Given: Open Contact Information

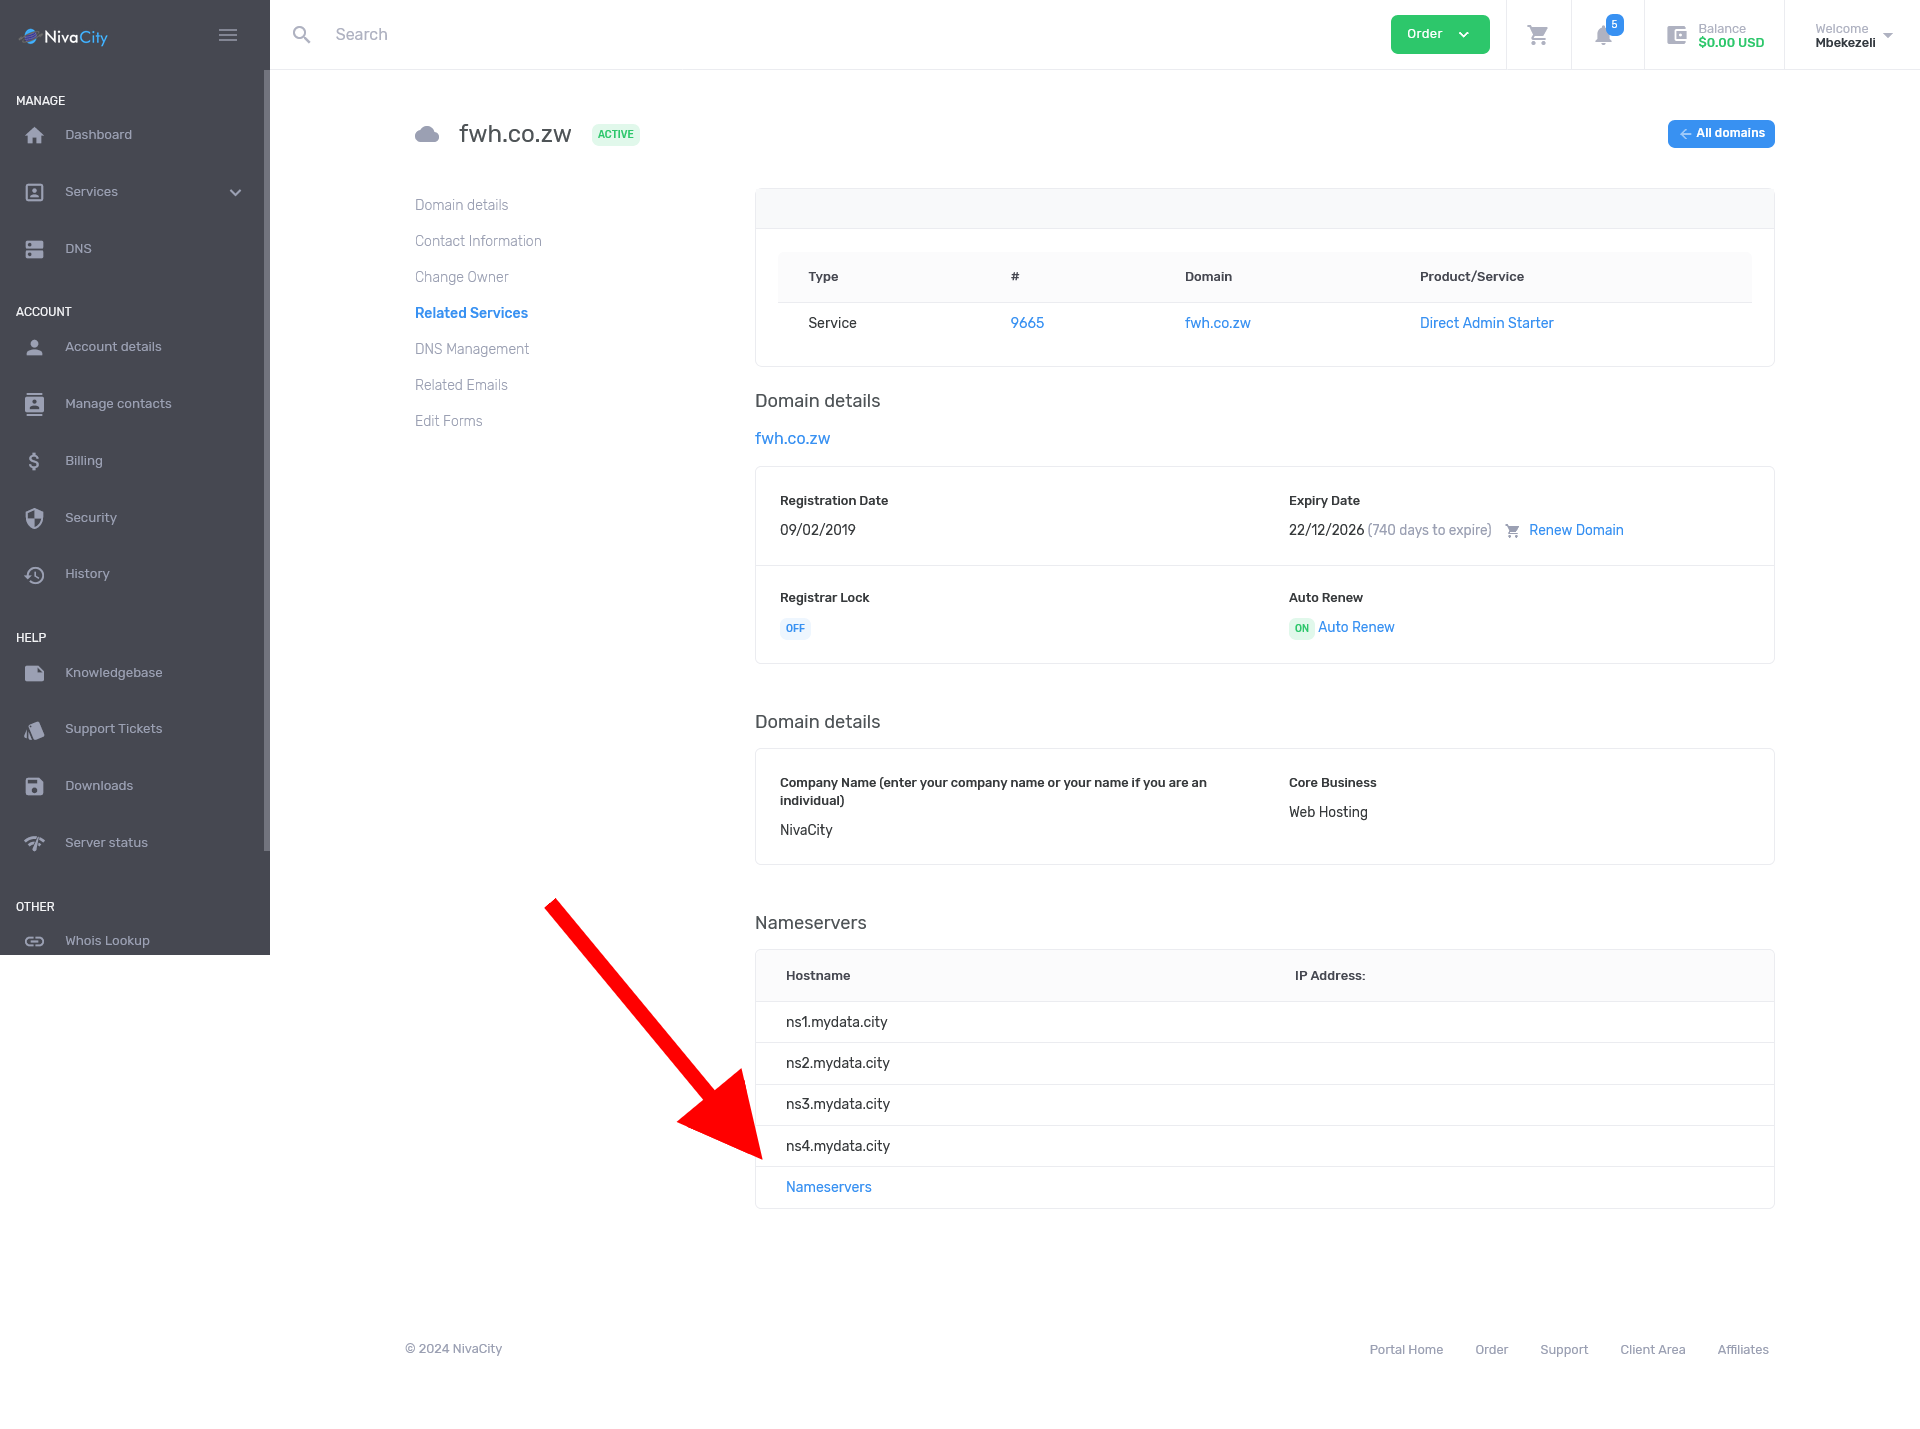Looking at the screenshot, I should (x=478, y=240).
